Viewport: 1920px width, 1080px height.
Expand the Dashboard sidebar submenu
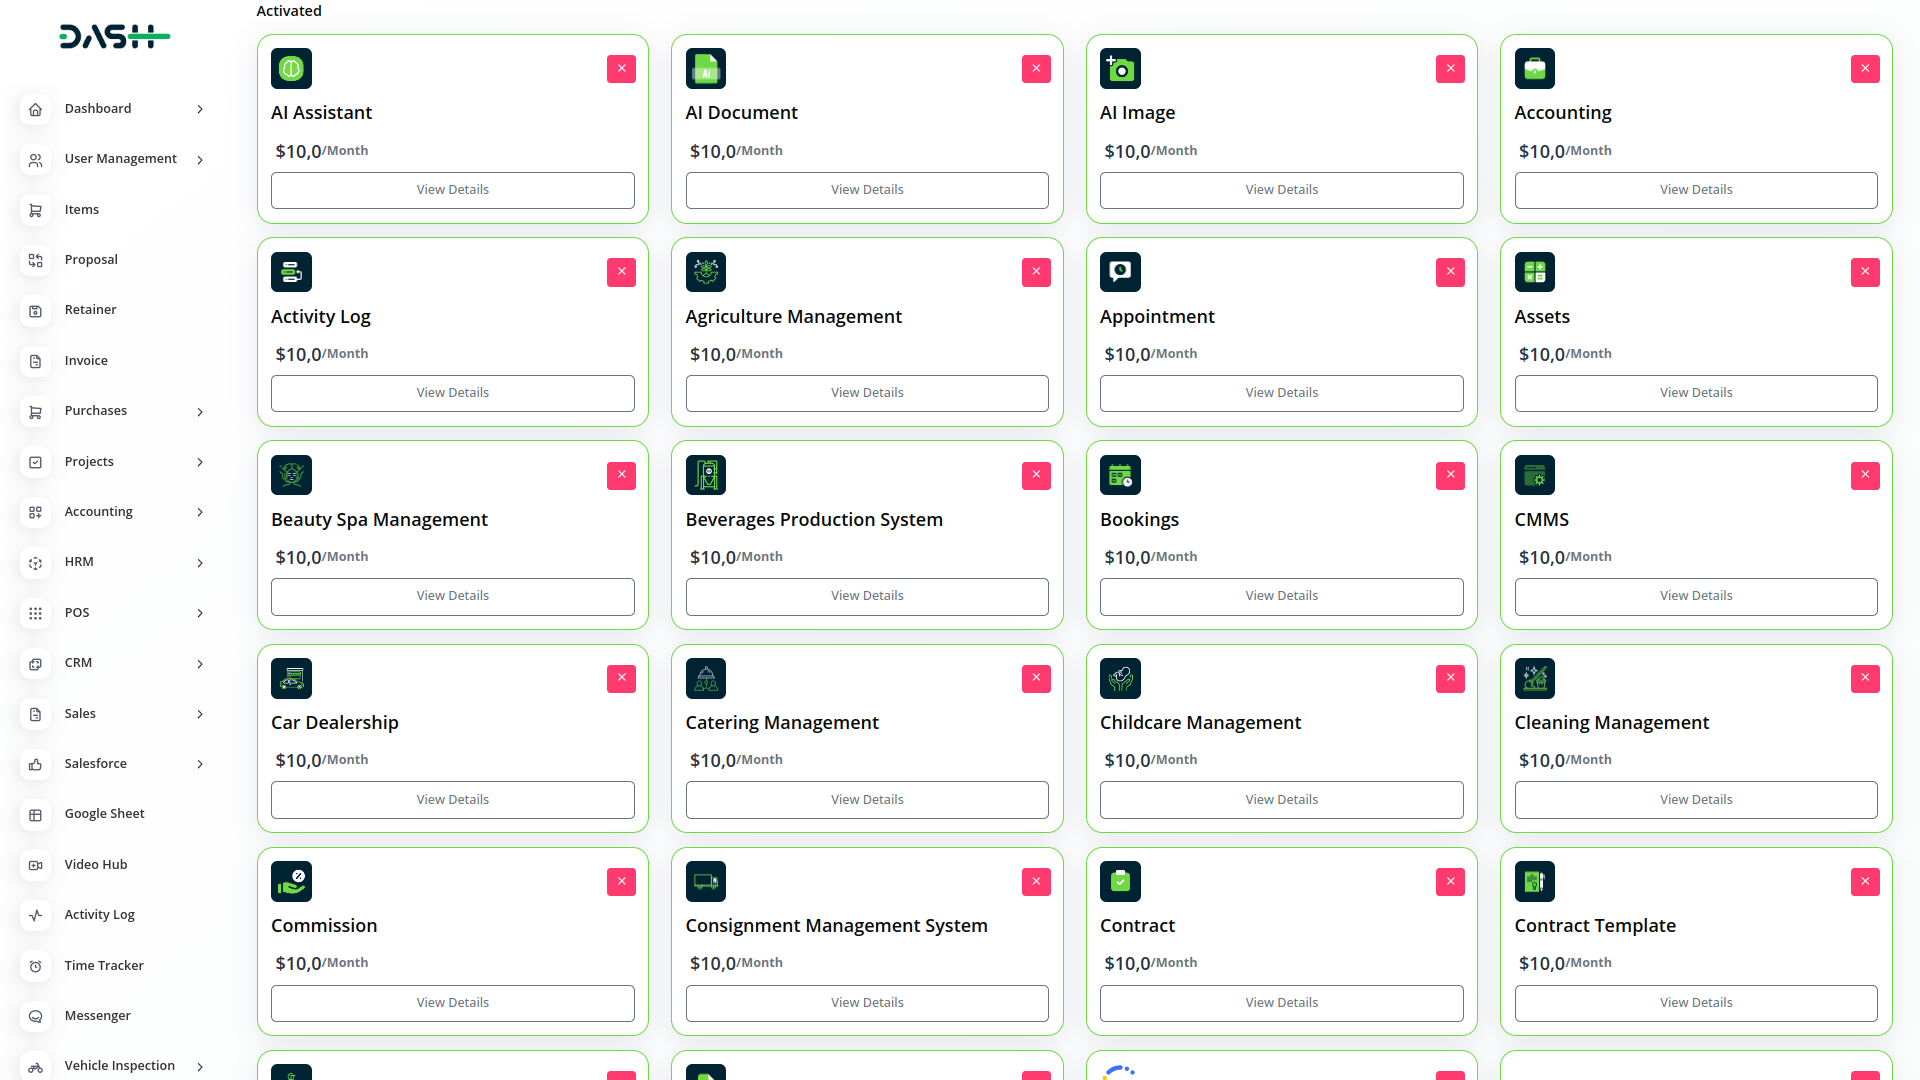click(200, 109)
